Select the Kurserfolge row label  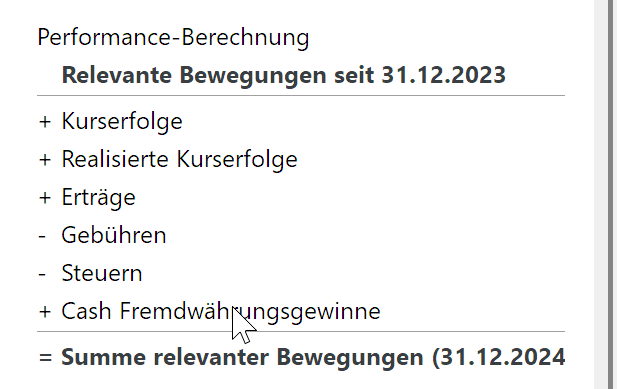pos(122,121)
